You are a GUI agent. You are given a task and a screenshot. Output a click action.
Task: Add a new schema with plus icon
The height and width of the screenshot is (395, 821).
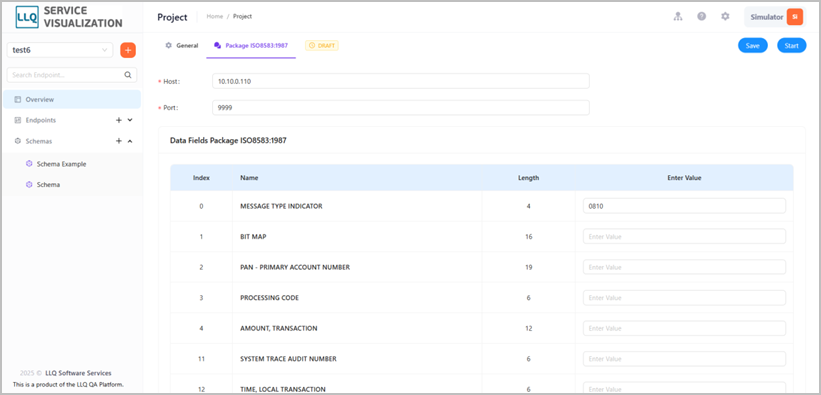[119, 141]
